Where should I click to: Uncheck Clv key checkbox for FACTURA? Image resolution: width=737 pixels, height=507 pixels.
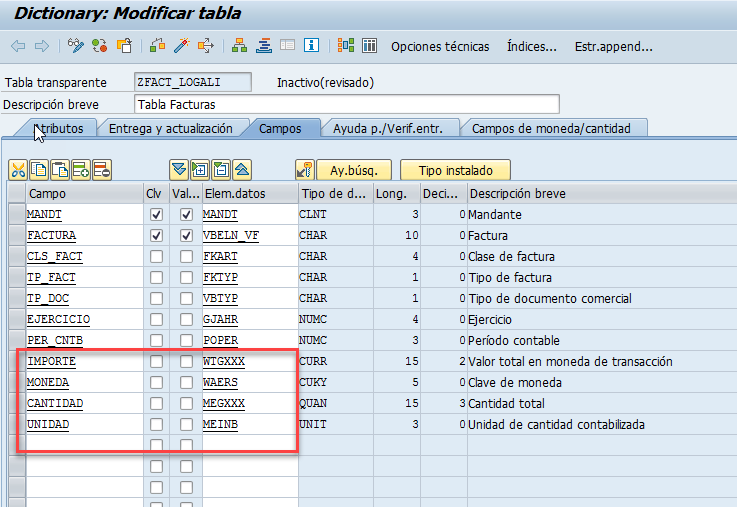pos(156,235)
